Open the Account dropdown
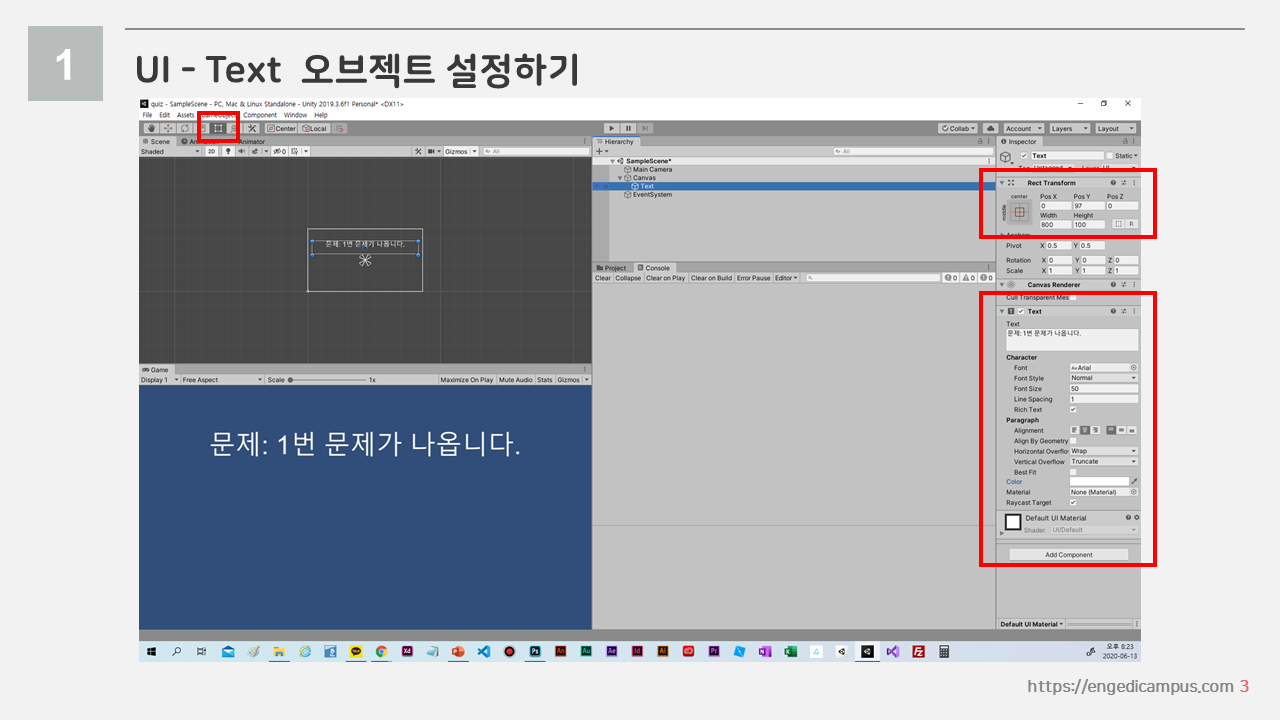1280x720 pixels. click(x=1023, y=128)
